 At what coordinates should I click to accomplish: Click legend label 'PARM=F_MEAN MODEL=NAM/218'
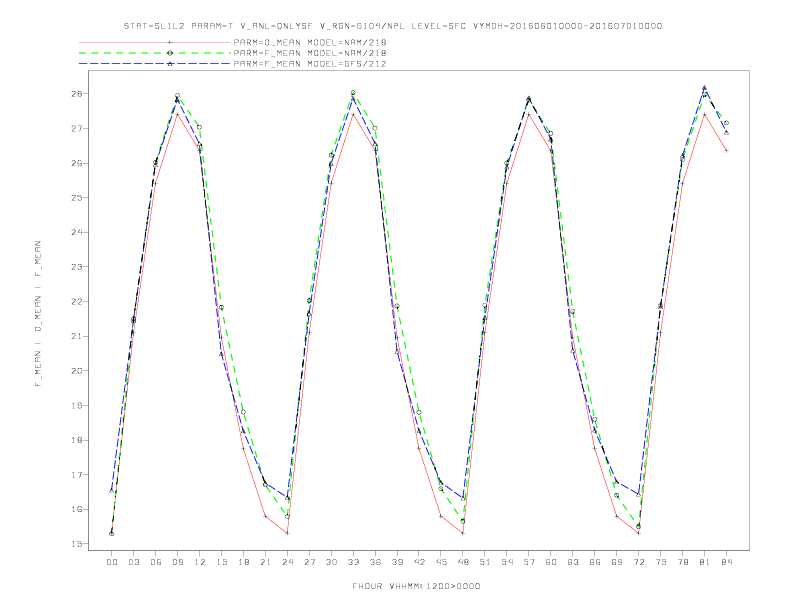tap(310, 53)
